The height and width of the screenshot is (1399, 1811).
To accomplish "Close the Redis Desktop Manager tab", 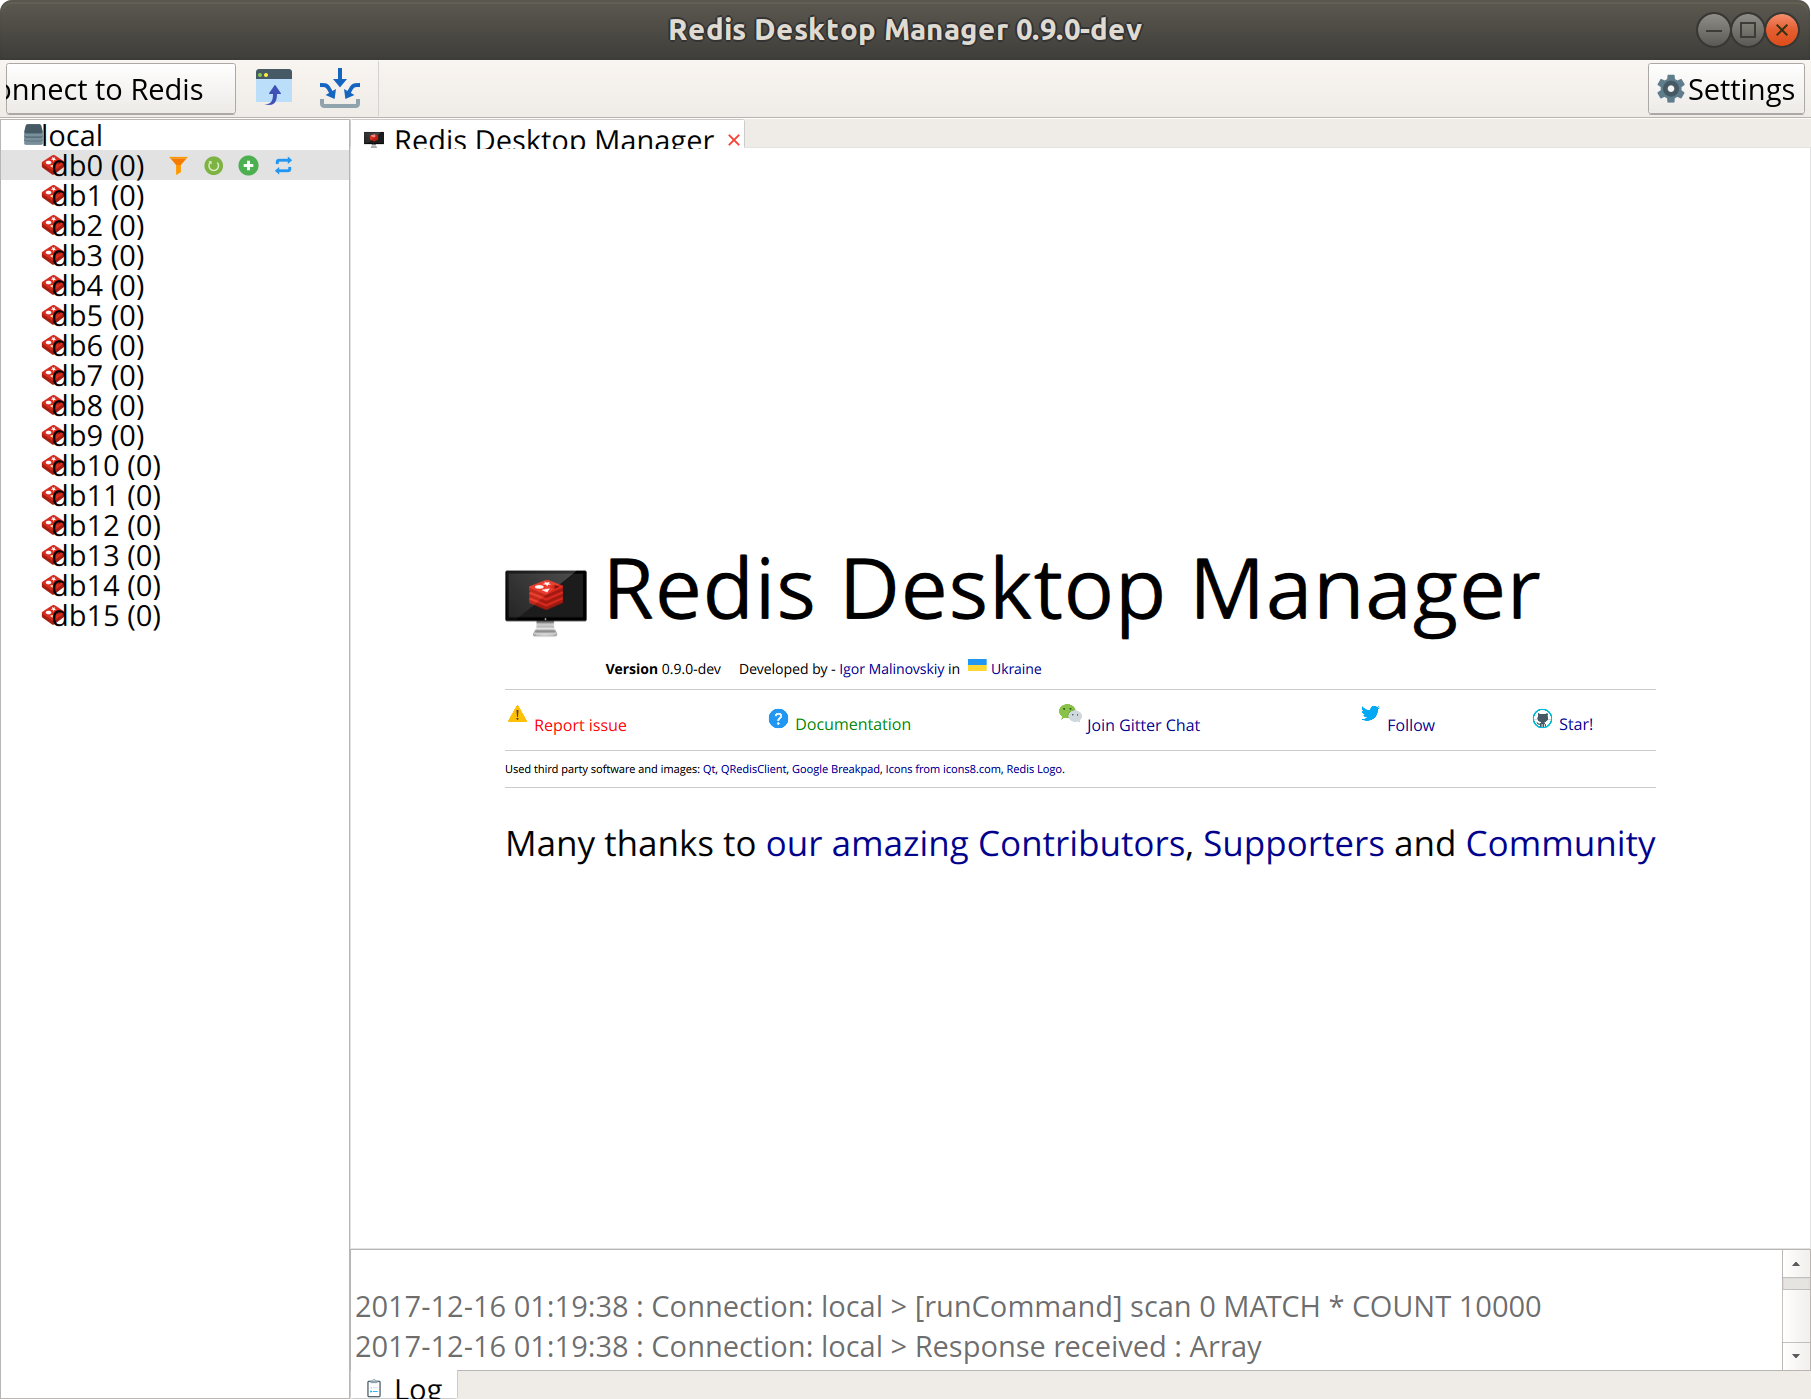I will point(734,138).
